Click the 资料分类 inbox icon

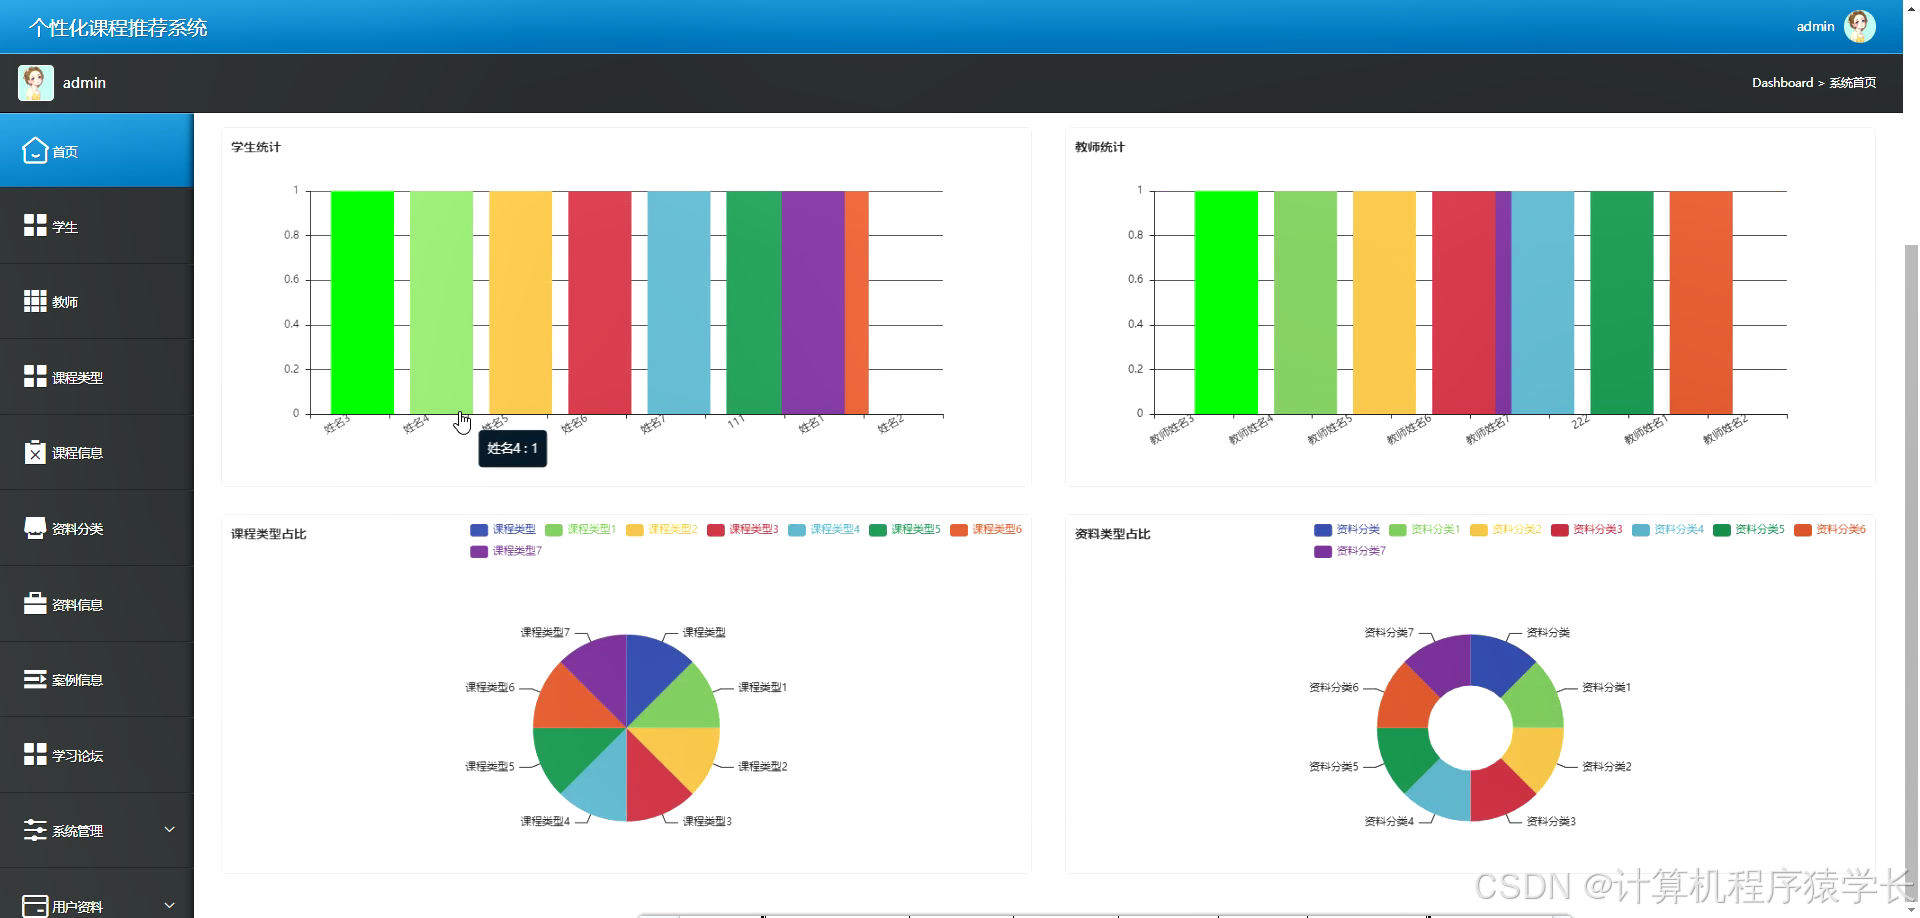35,528
